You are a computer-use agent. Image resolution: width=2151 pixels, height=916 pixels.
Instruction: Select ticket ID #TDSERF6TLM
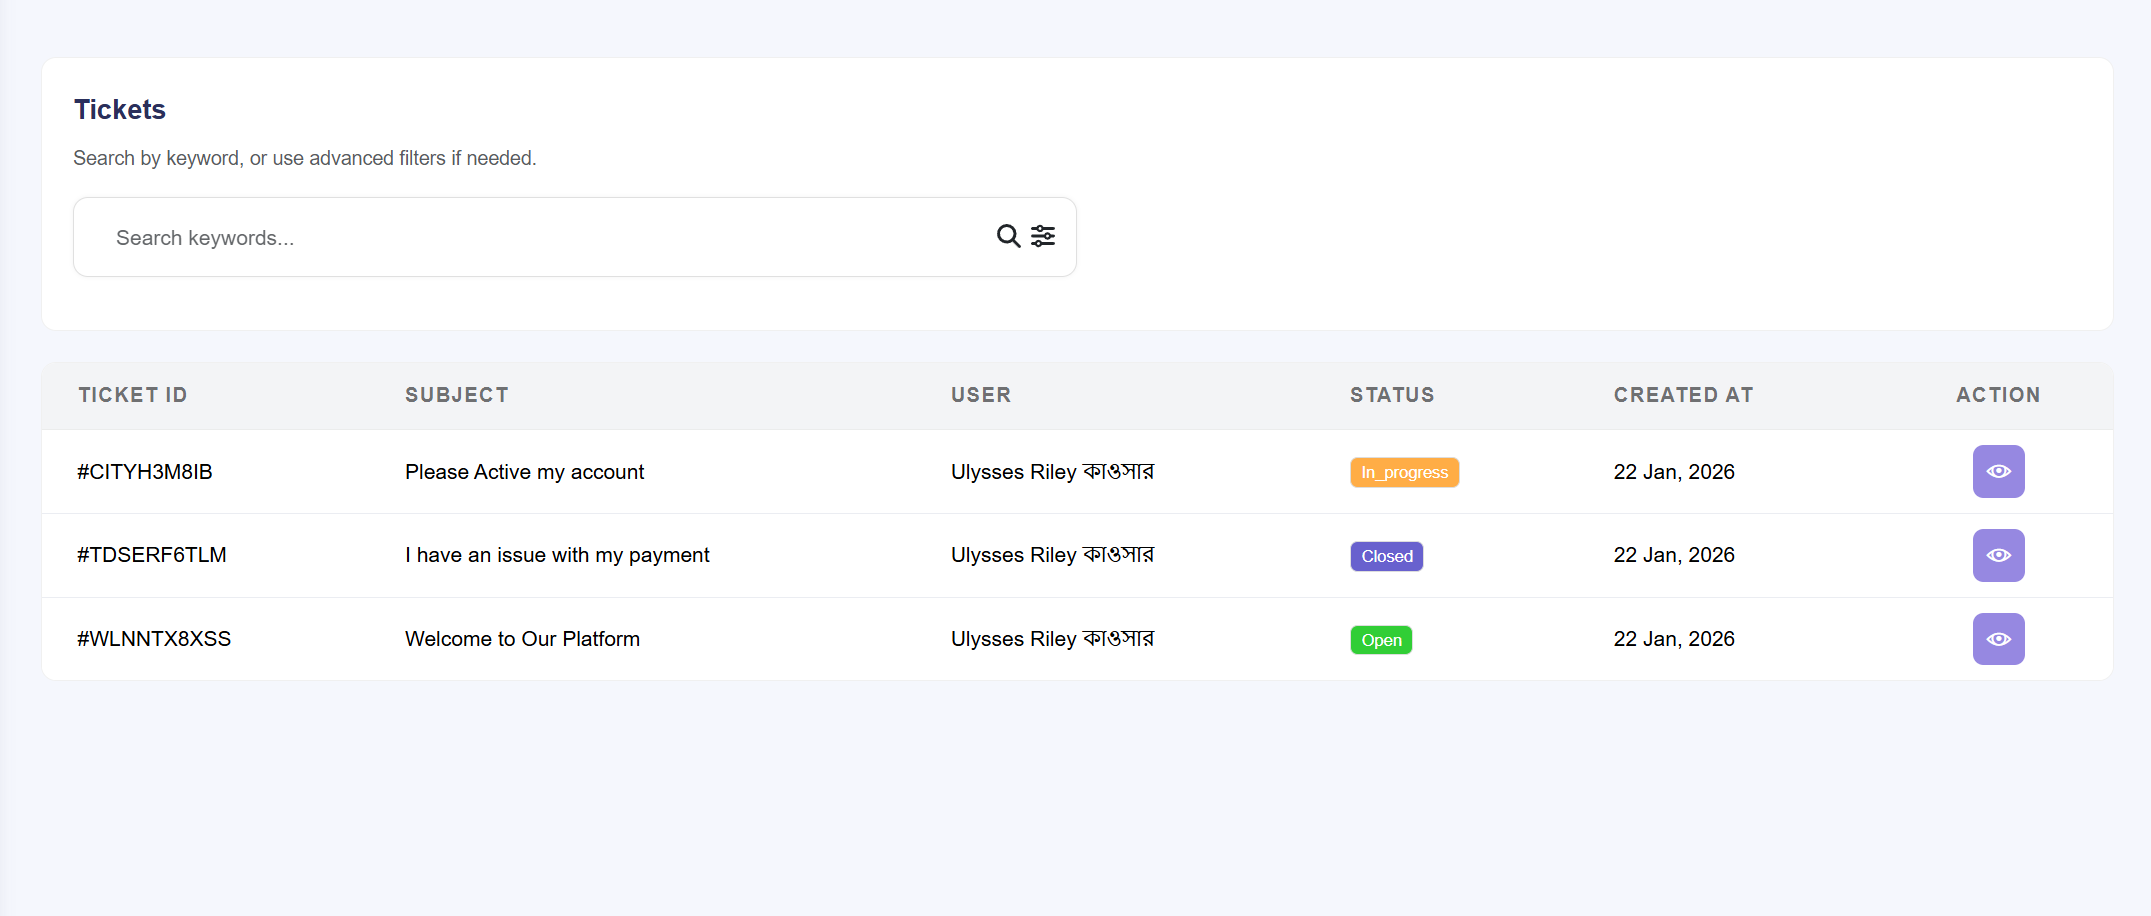click(152, 555)
